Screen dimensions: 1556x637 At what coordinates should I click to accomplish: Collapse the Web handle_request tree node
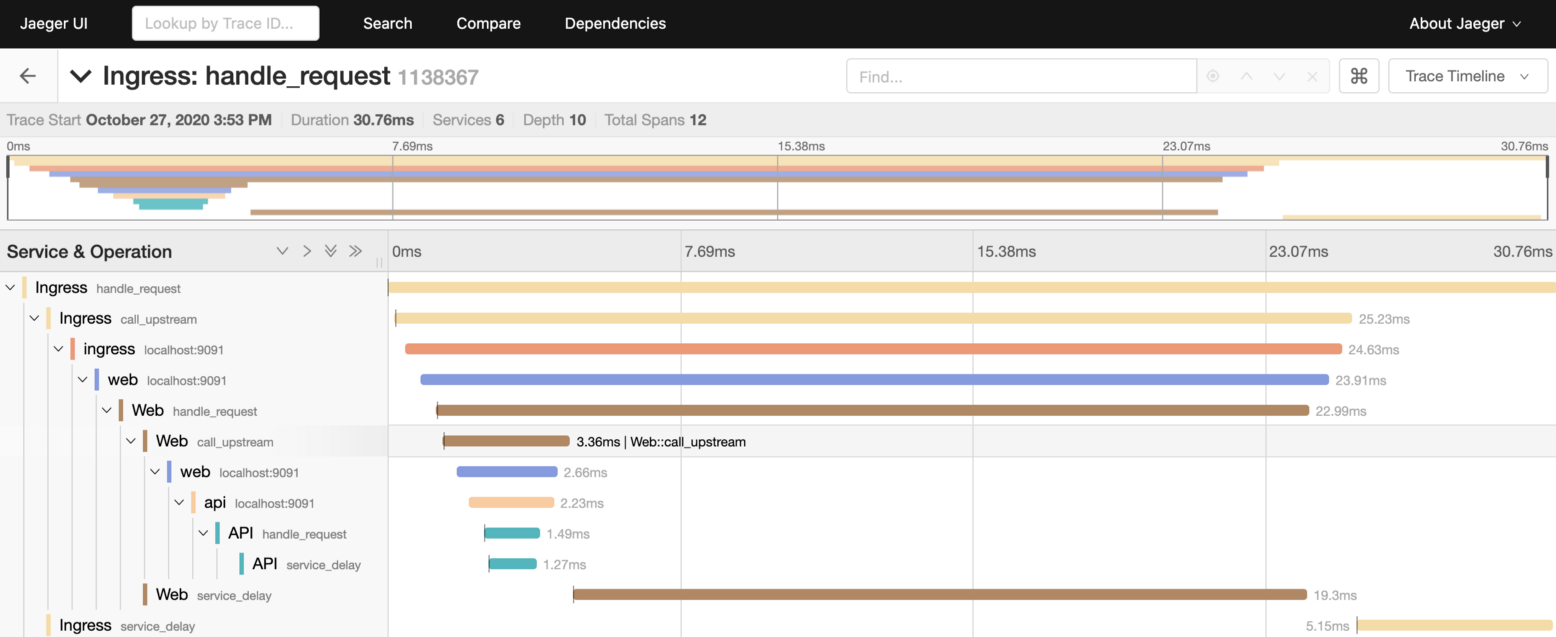(107, 410)
